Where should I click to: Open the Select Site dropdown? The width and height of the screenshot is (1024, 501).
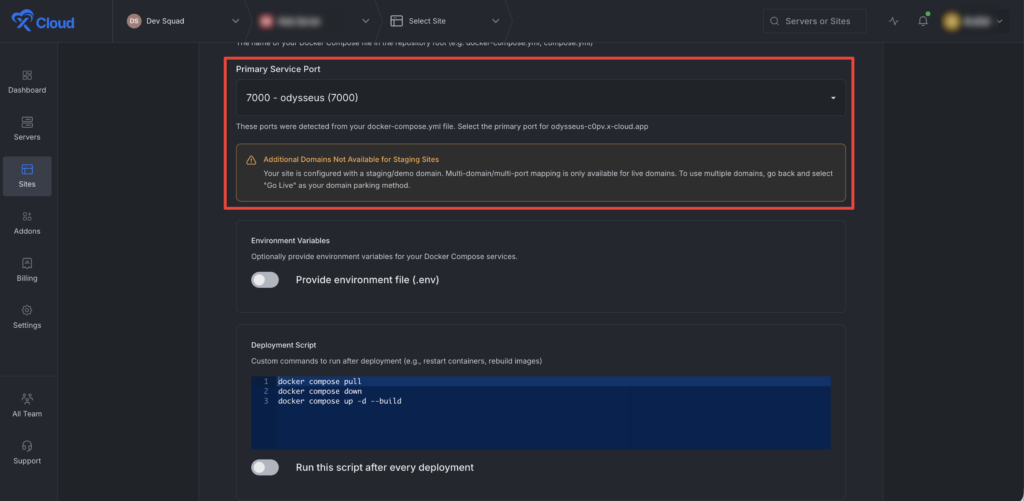pyautogui.click(x=444, y=21)
